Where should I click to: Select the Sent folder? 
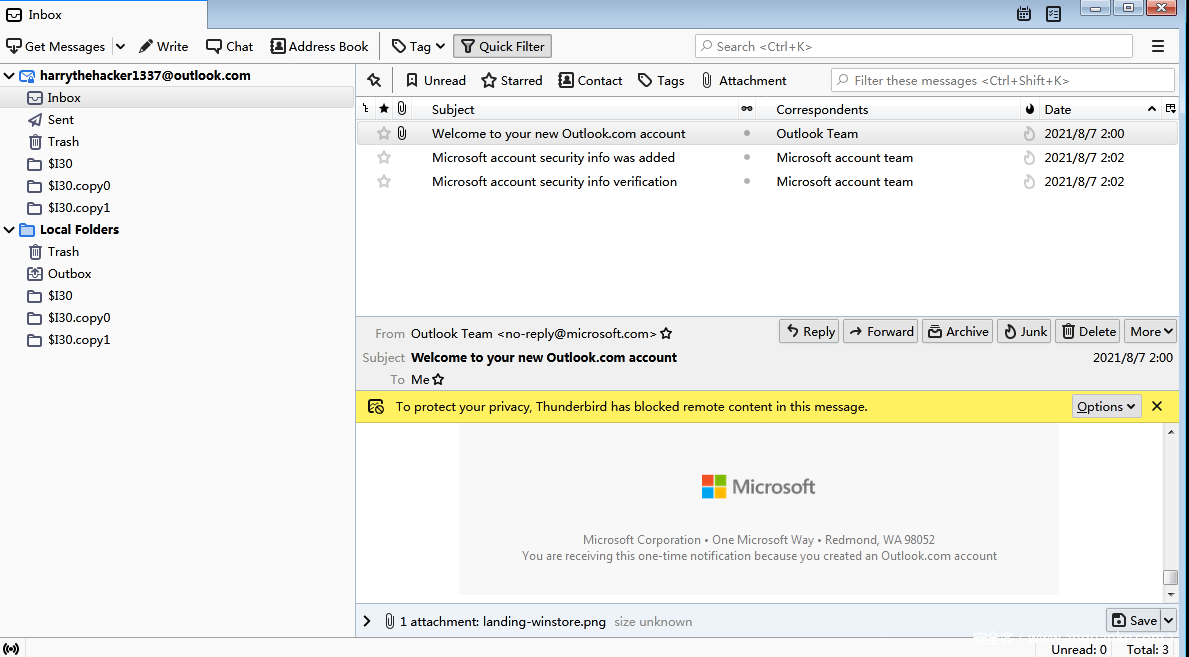coord(61,119)
